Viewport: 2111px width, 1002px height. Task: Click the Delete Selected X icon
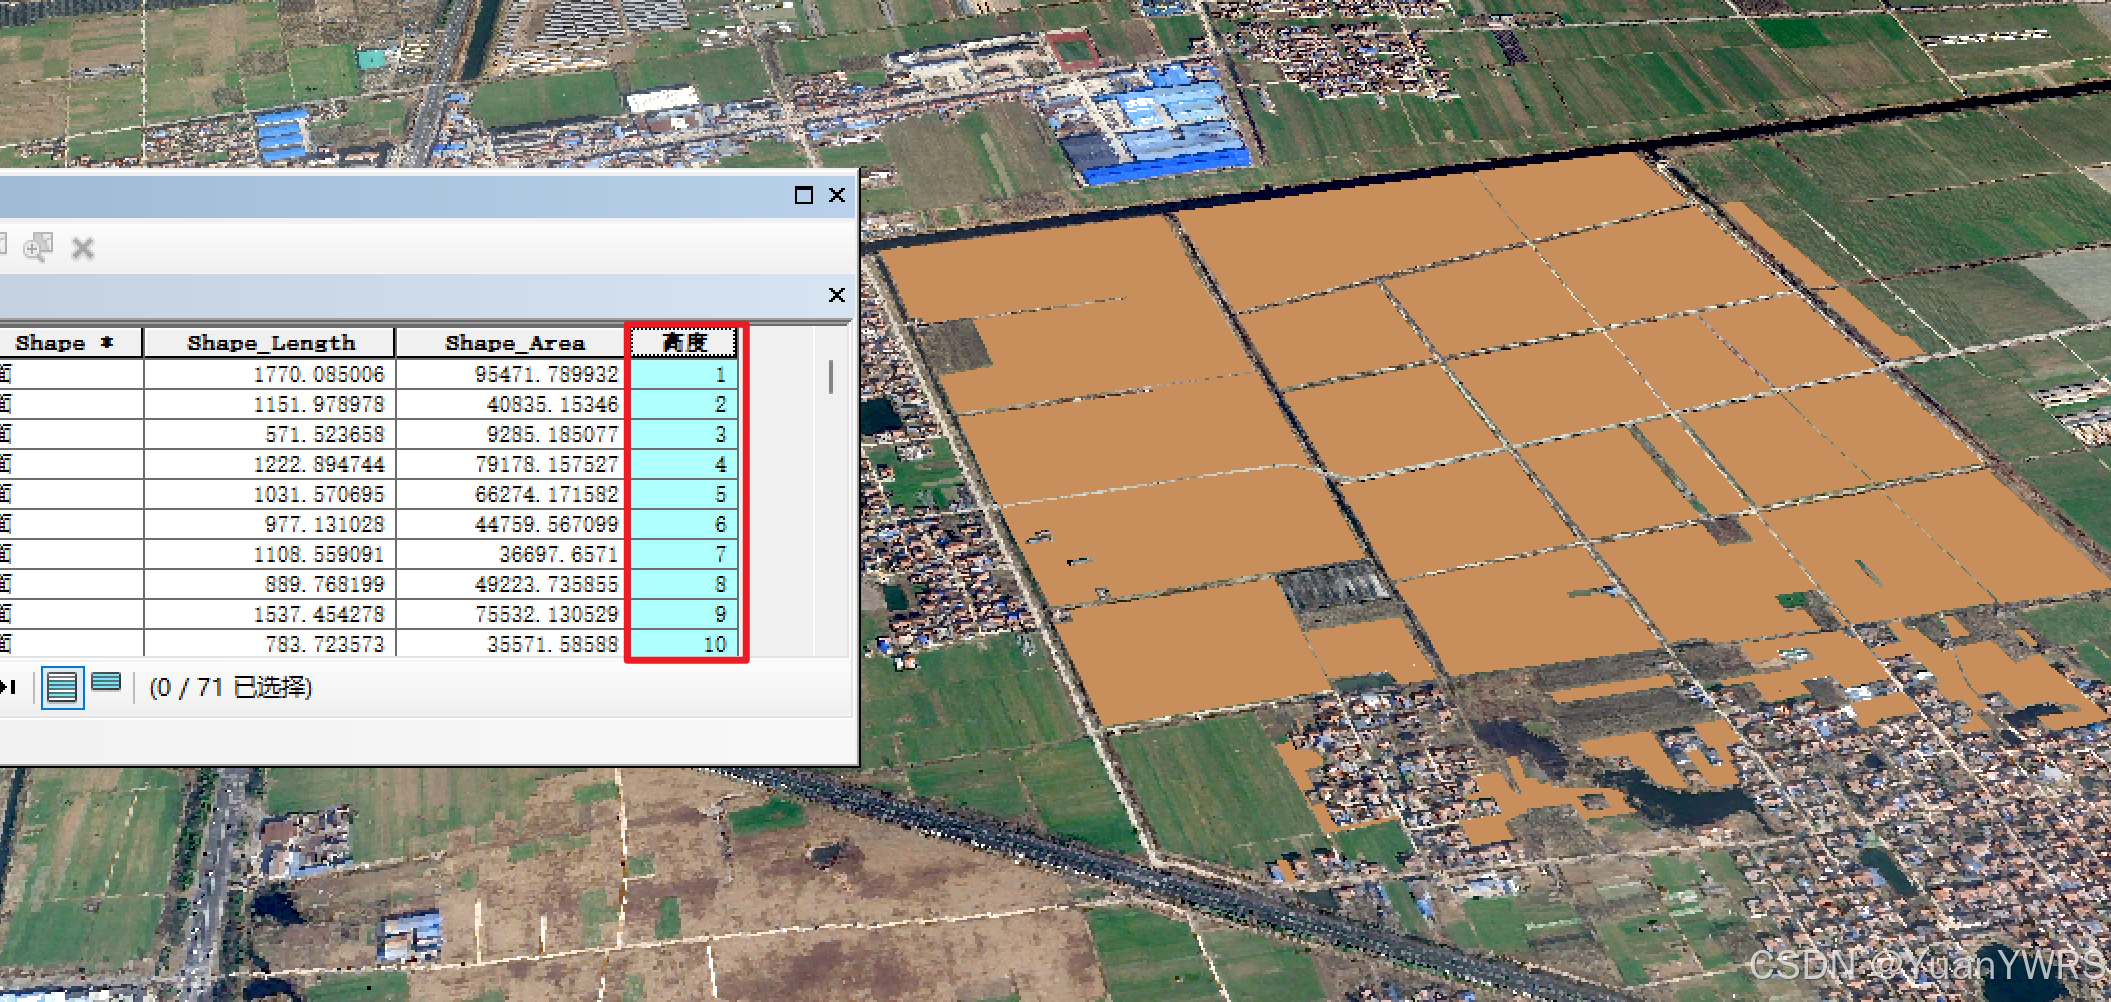(83, 248)
